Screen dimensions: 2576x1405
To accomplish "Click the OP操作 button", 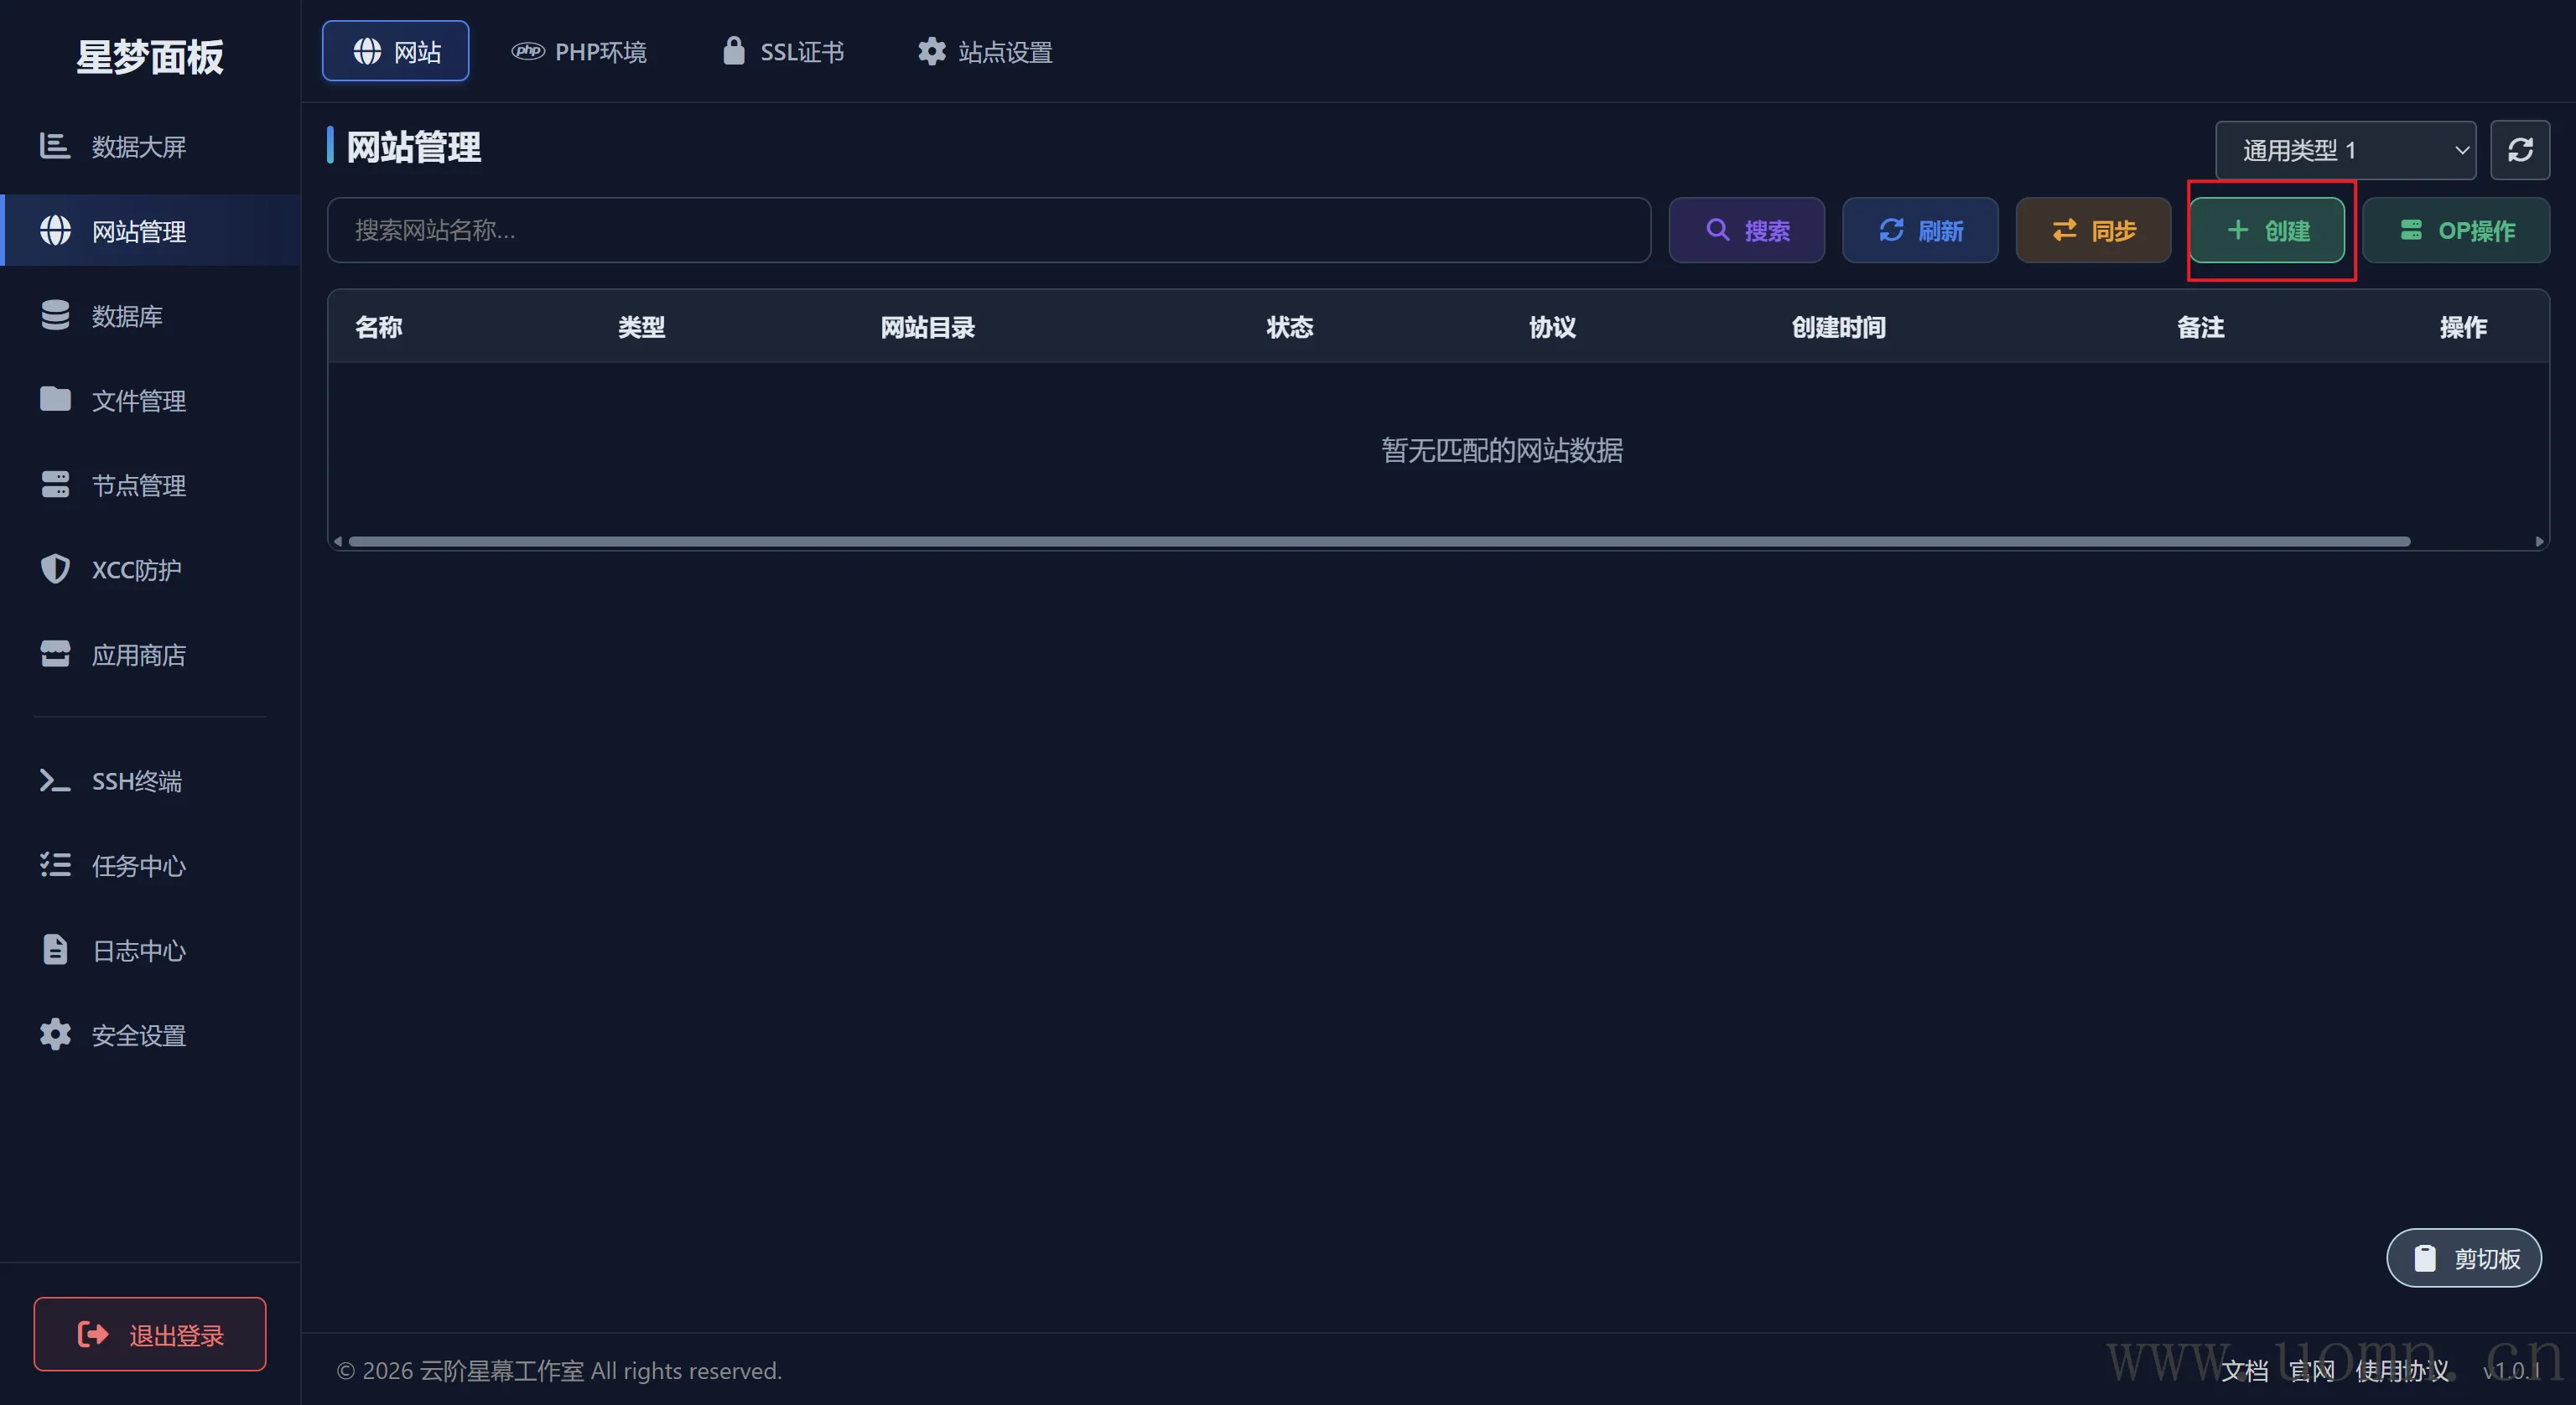I will coord(2456,230).
